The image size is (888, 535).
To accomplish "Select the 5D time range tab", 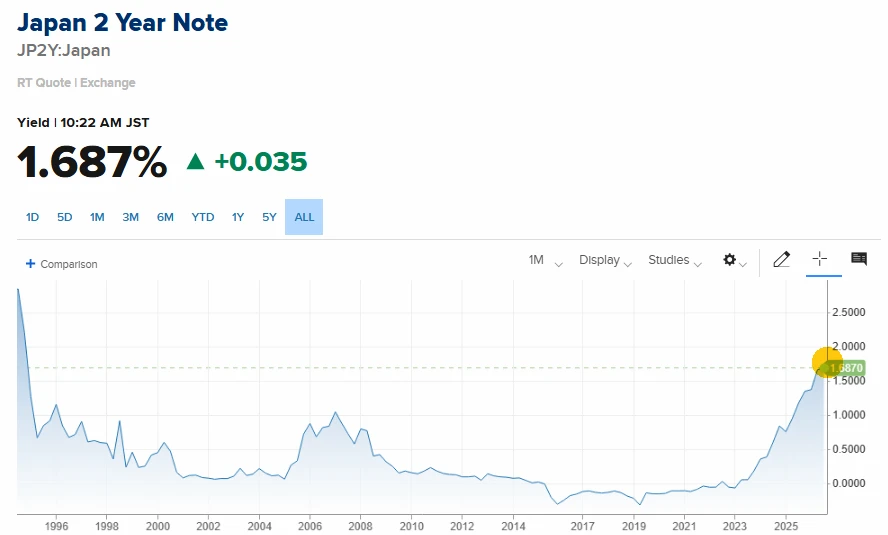I will [65, 217].
